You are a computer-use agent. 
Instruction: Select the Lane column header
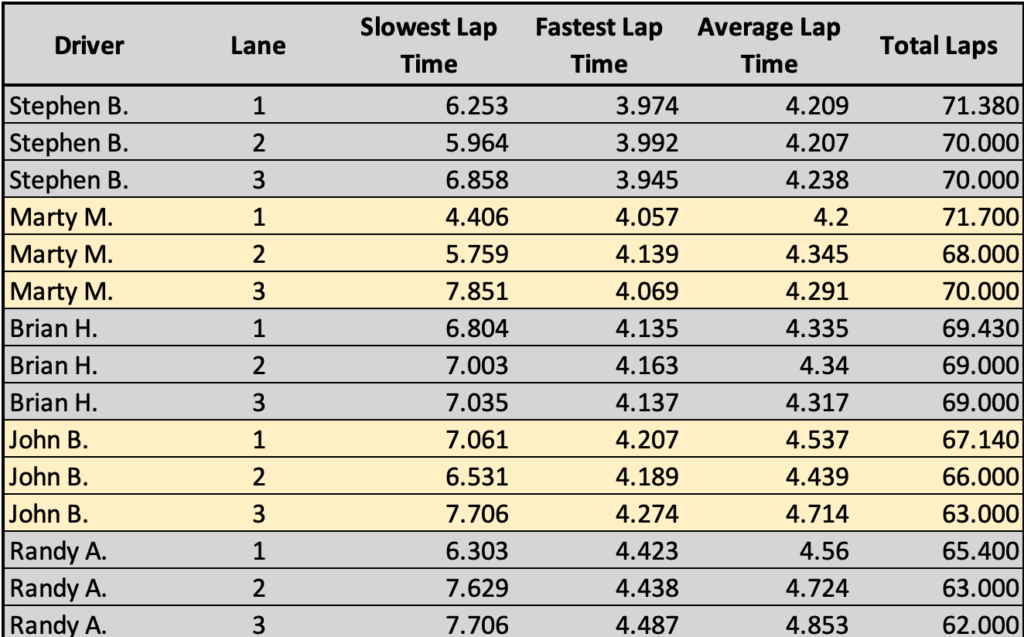[258, 46]
